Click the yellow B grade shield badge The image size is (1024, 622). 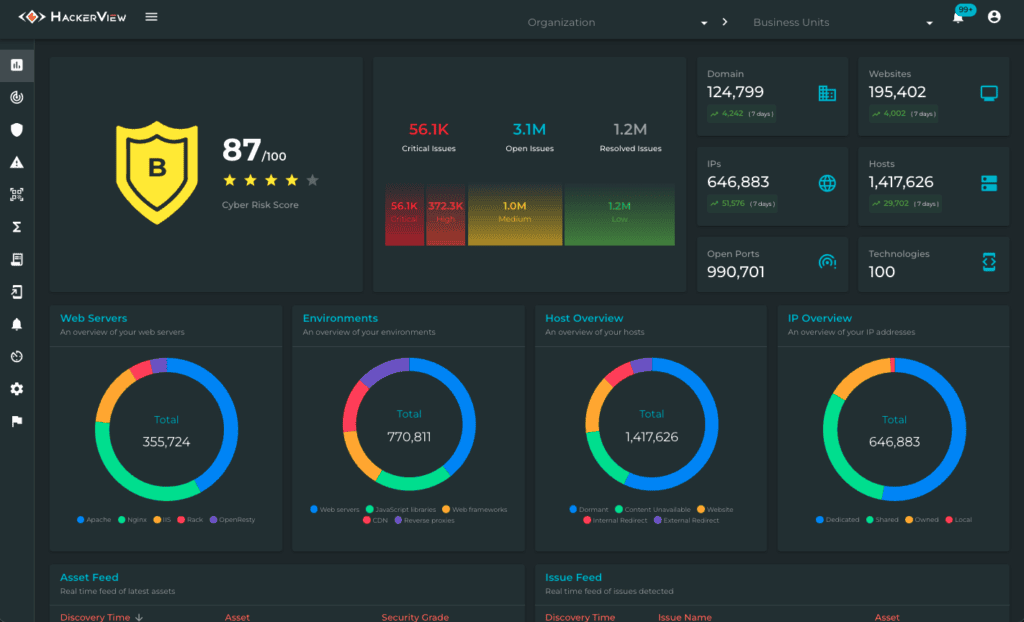(157, 172)
